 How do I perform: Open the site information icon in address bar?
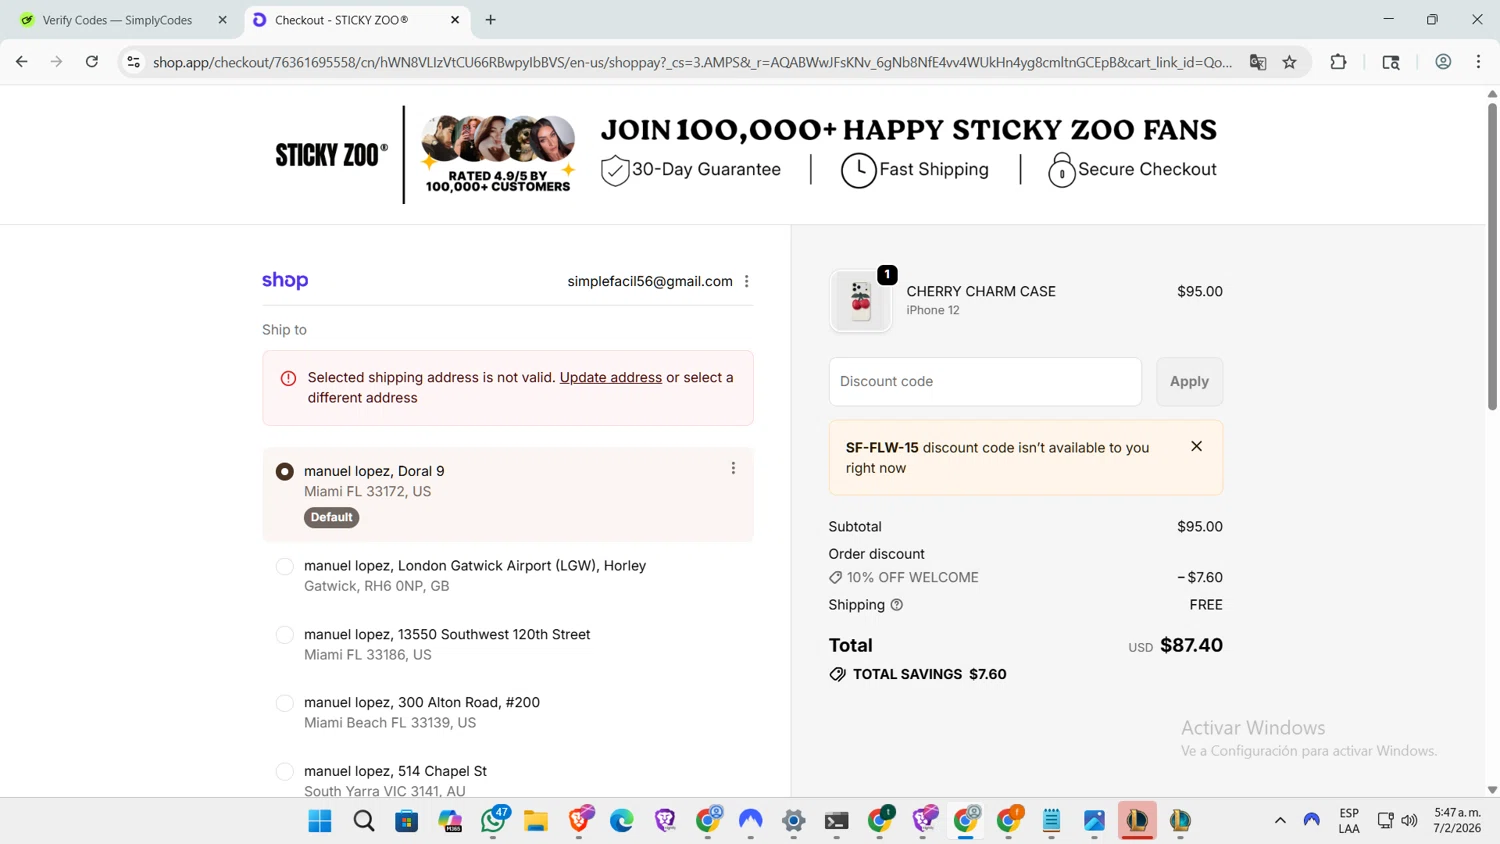tap(133, 62)
